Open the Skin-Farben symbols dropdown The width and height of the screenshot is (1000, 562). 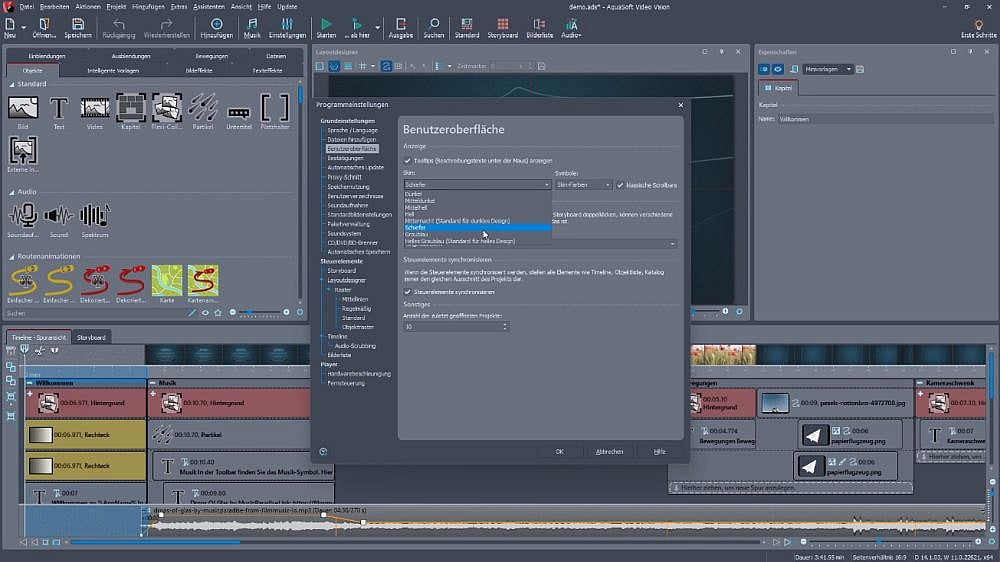(583, 185)
